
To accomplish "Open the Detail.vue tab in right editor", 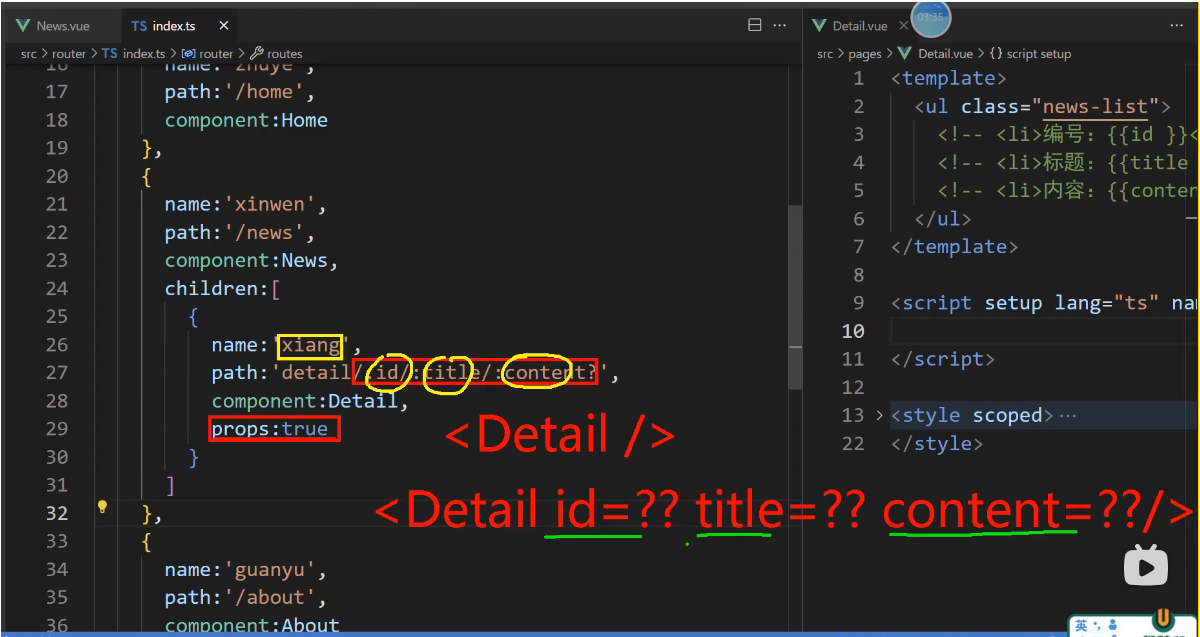I will tap(859, 26).
